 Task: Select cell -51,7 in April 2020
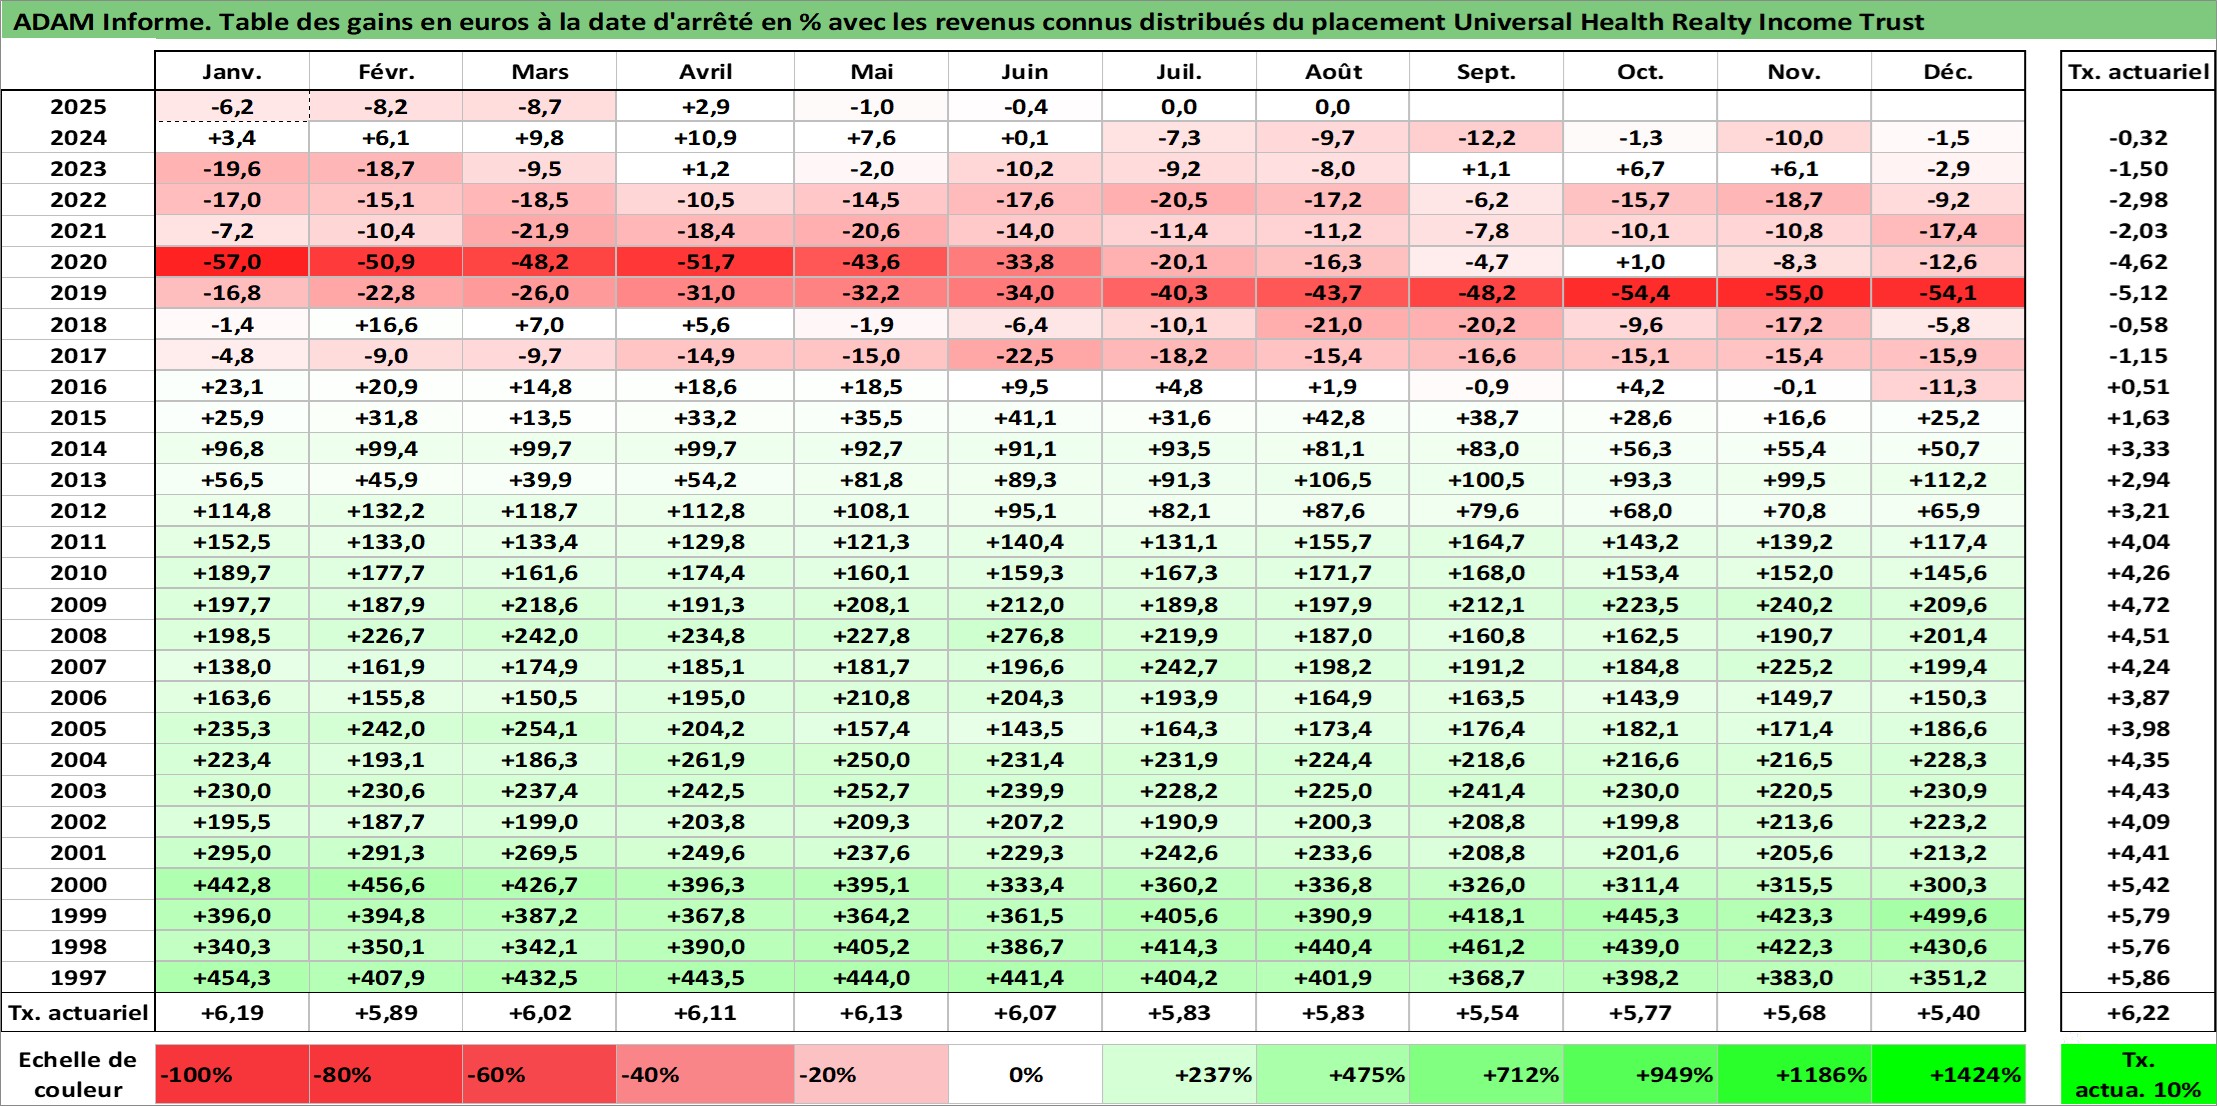(x=705, y=262)
